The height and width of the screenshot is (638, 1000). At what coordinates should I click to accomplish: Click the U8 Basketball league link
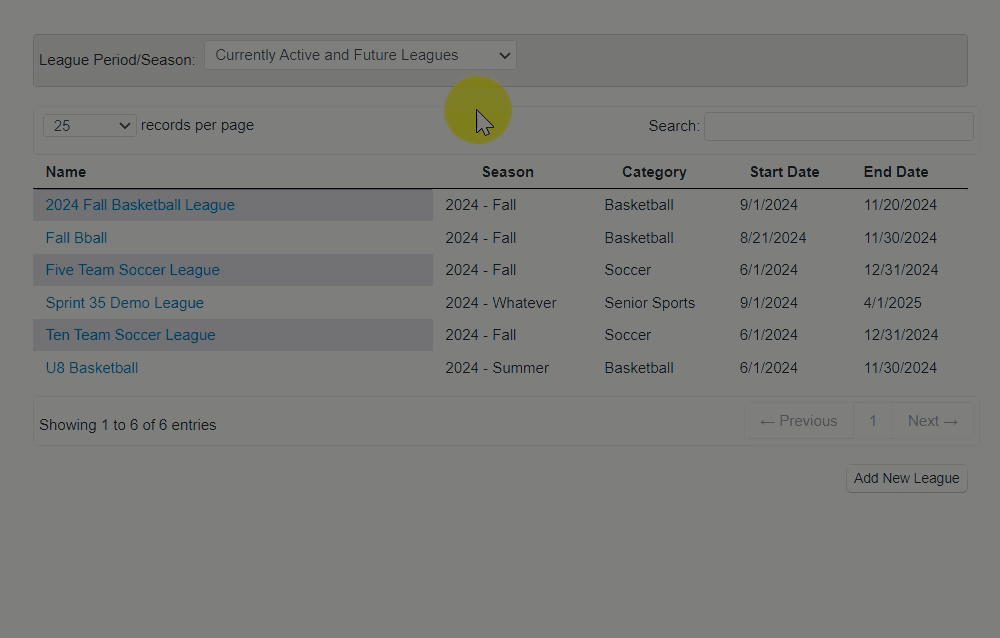pos(92,368)
